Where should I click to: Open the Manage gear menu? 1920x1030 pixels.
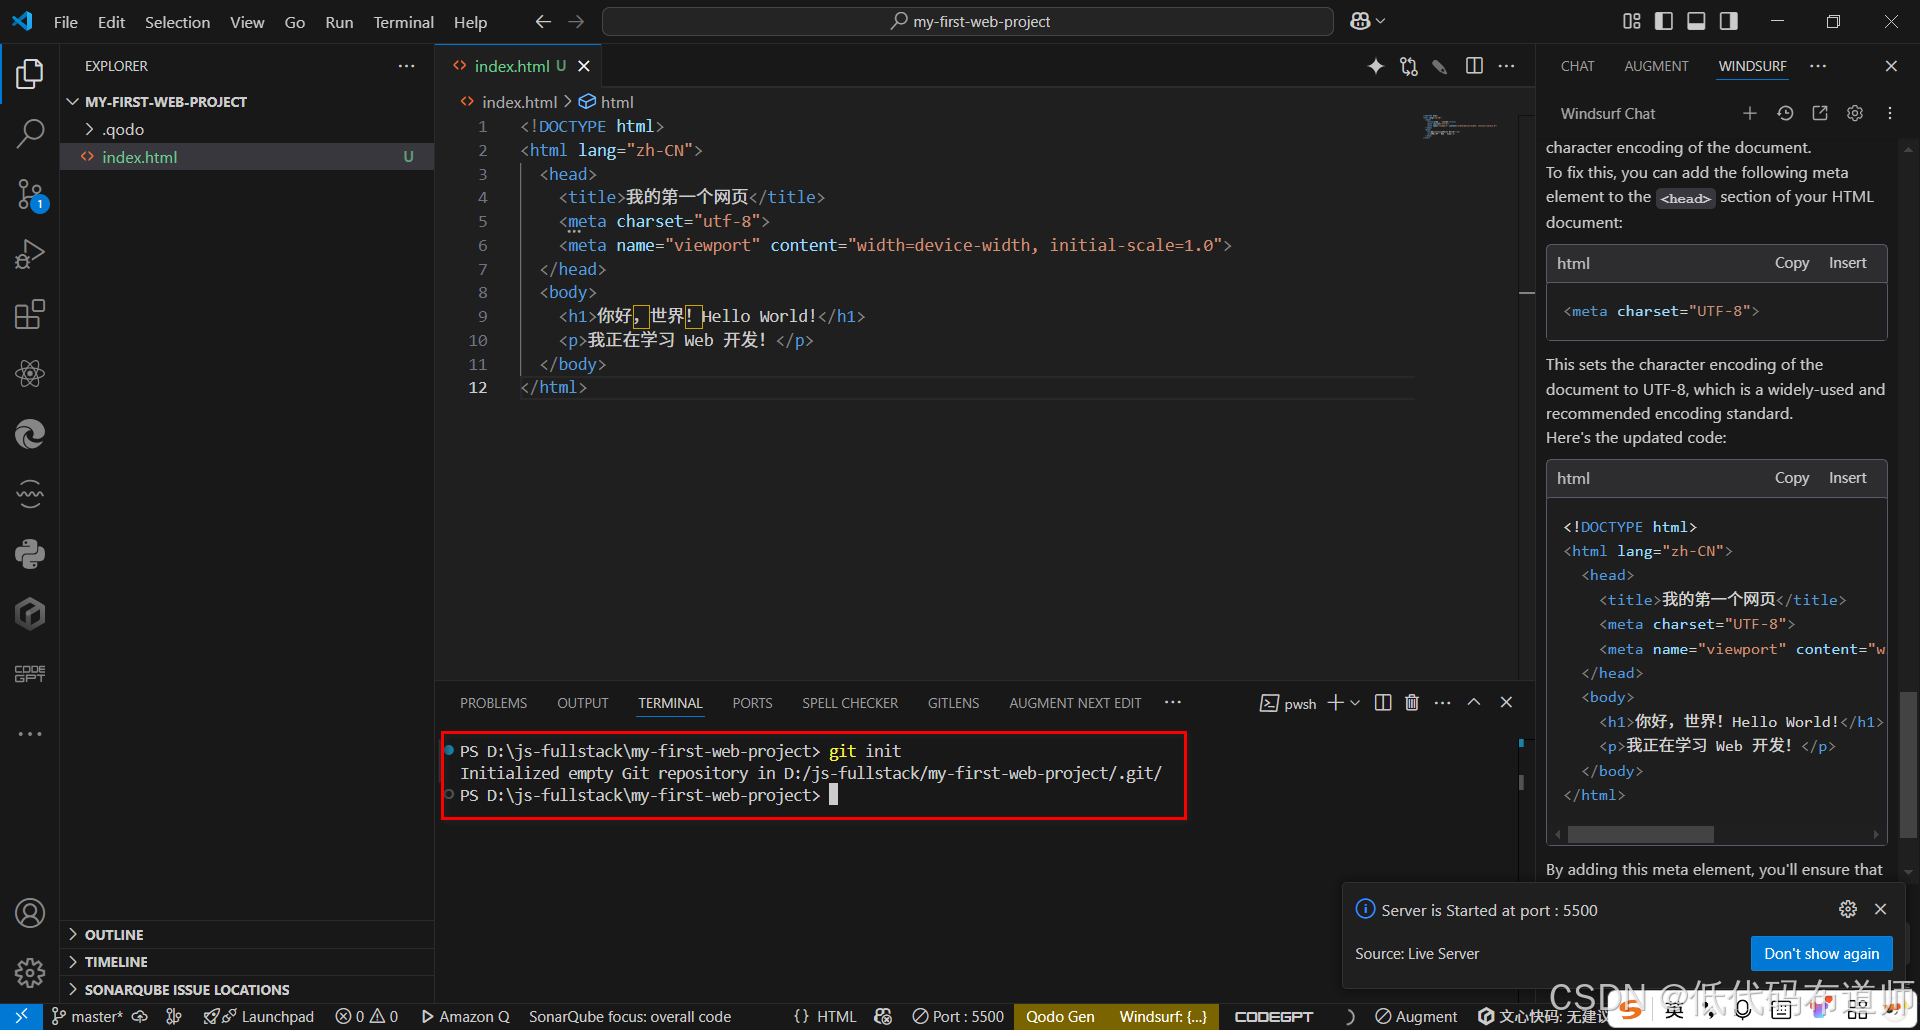[30, 972]
